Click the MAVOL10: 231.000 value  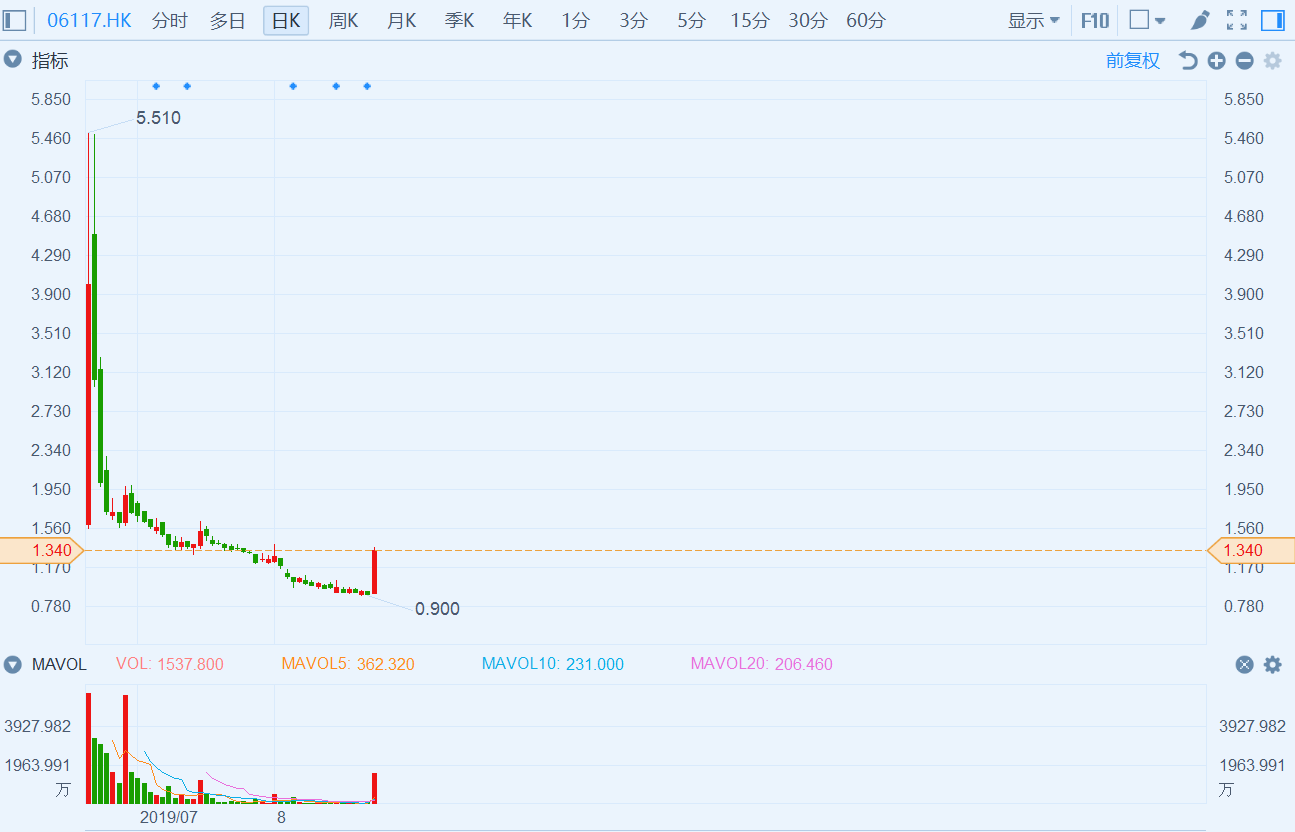point(553,664)
